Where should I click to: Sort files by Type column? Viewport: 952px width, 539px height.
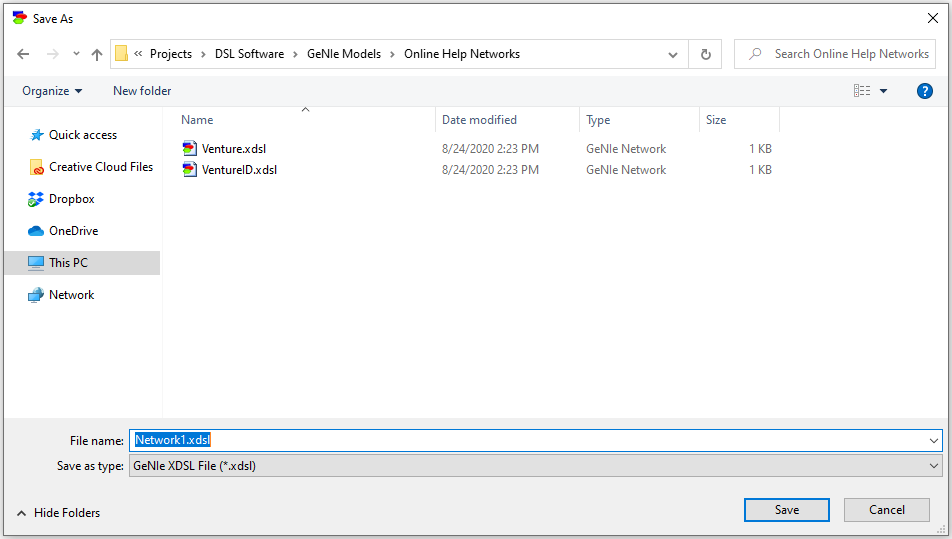[639, 120]
